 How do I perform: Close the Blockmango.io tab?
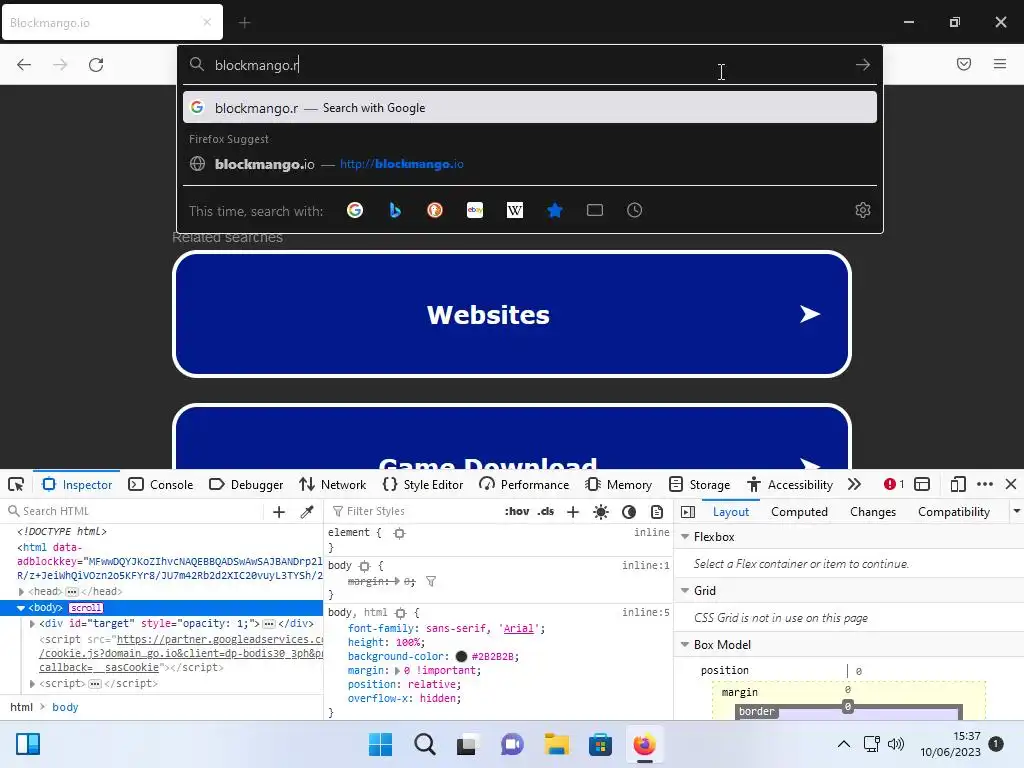[x=207, y=22]
